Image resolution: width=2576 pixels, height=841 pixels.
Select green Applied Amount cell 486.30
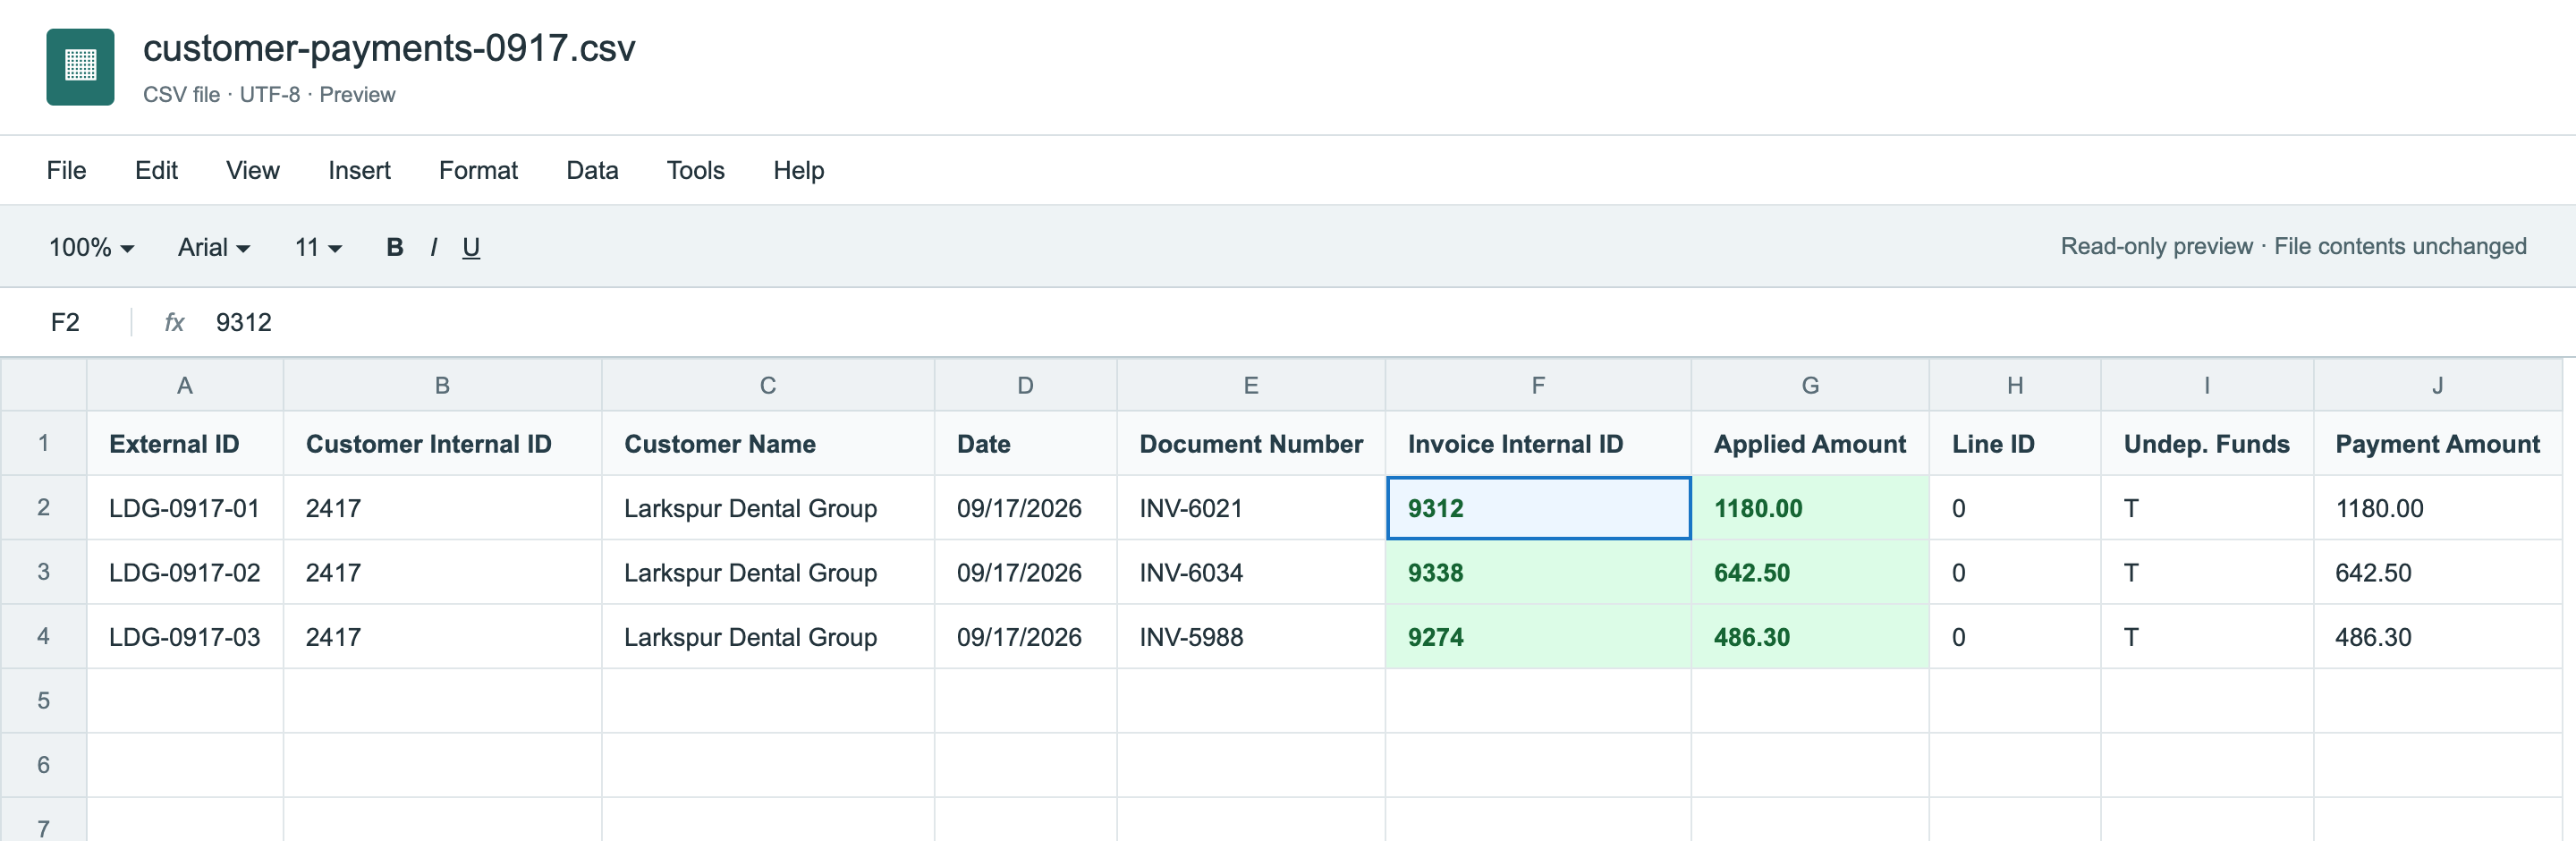pyautogui.click(x=1810, y=637)
